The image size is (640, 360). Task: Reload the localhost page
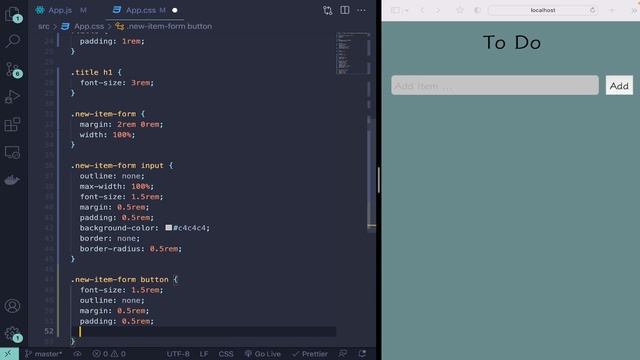593,10
